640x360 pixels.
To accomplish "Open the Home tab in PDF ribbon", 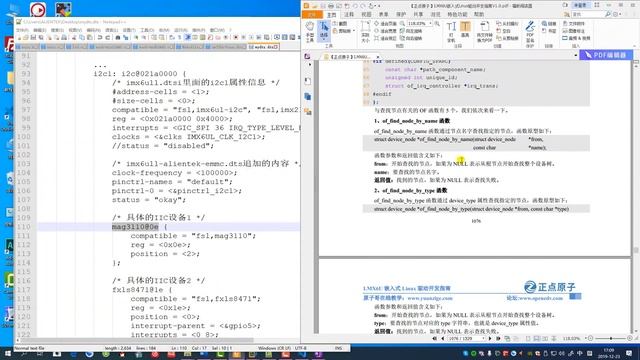I will coord(331,15).
